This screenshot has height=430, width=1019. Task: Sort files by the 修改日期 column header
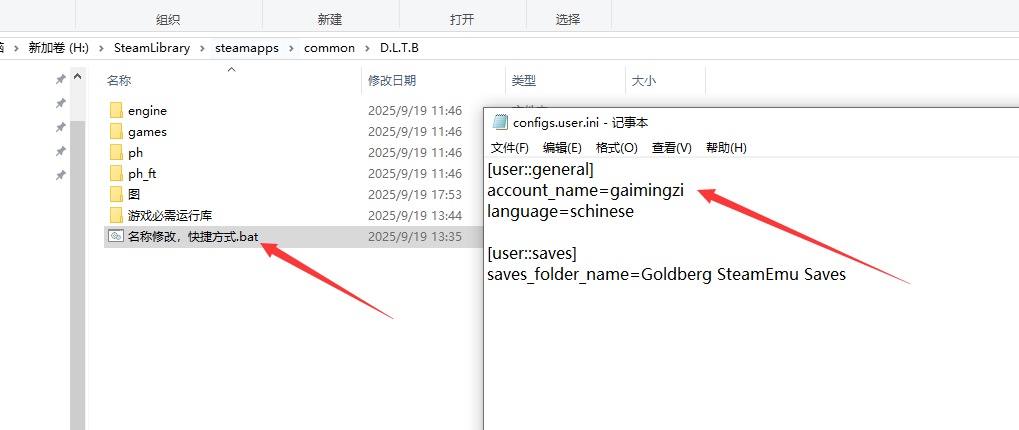tap(392, 80)
